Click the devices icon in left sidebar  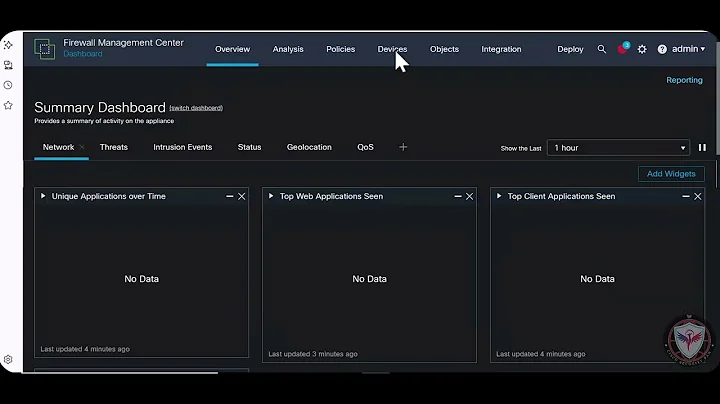coord(8,65)
